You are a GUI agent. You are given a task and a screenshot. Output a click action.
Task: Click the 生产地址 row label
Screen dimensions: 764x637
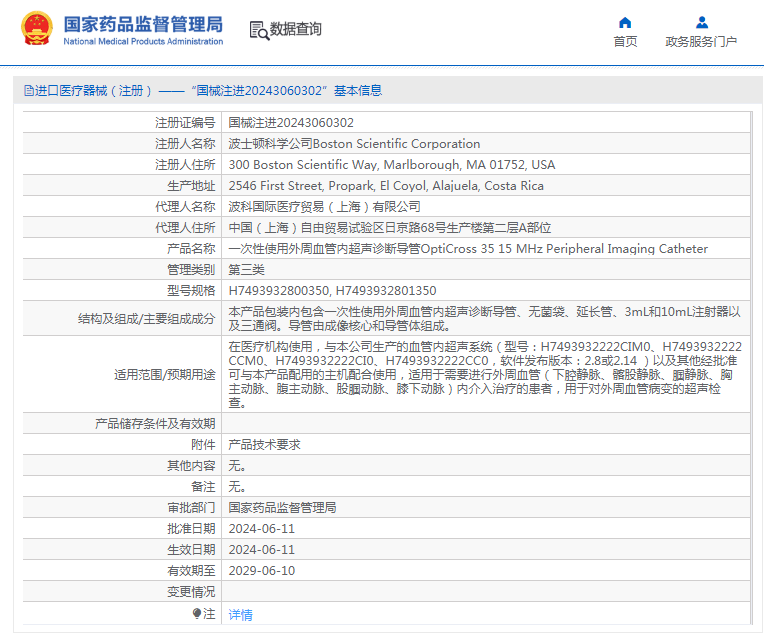click(191, 186)
